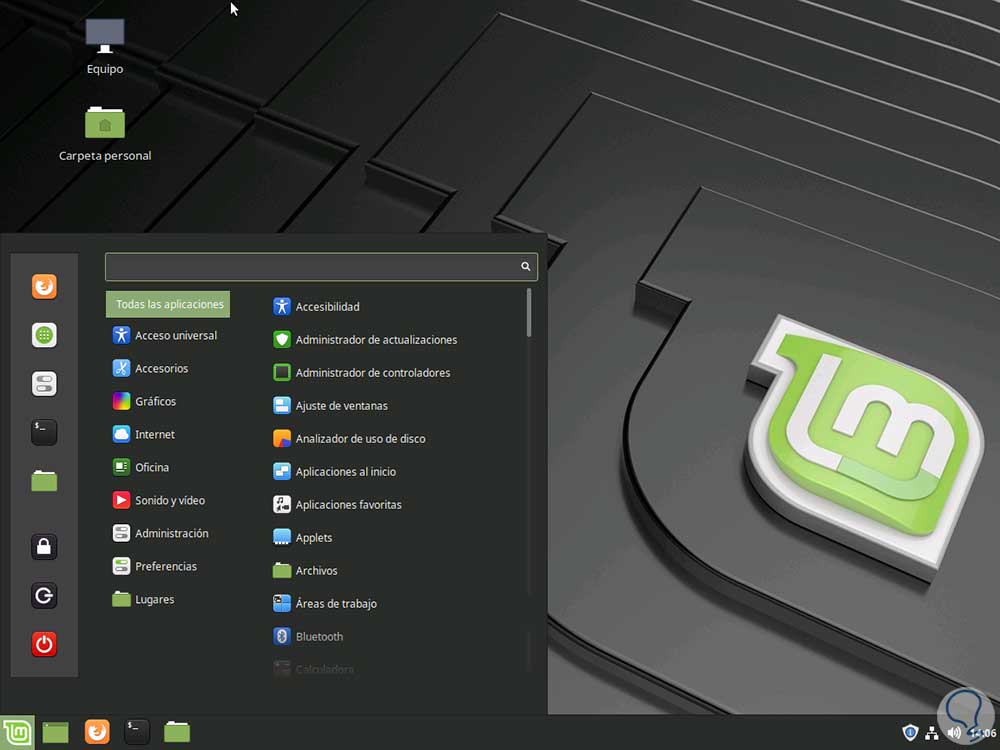
Task: Launch Firefox from the panel
Action: pyautogui.click(x=97, y=732)
